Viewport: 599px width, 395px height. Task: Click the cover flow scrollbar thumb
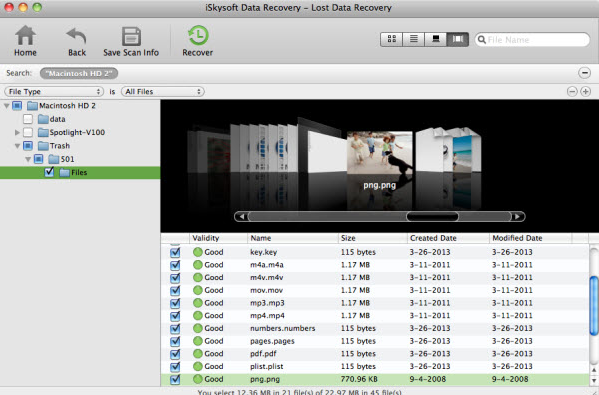[432, 217]
